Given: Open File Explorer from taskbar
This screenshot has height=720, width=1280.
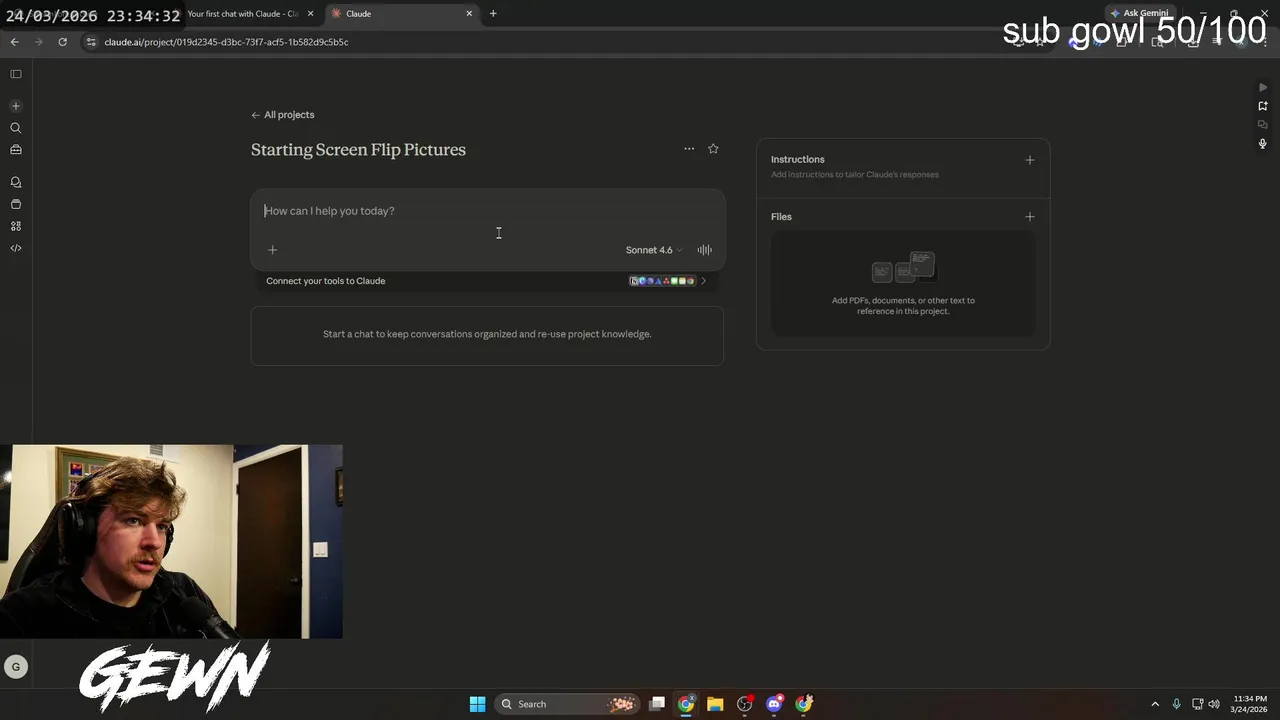Looking at the screenshot, I should [x=715, y=704].
